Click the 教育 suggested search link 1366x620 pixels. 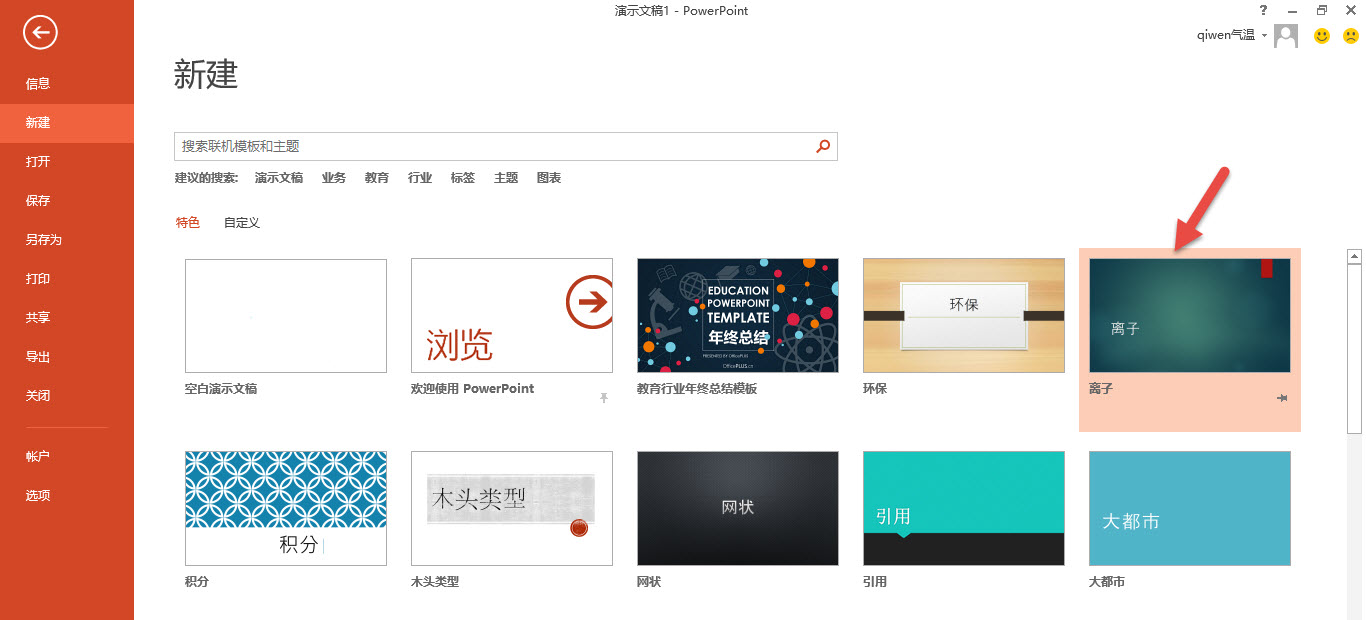376,177
